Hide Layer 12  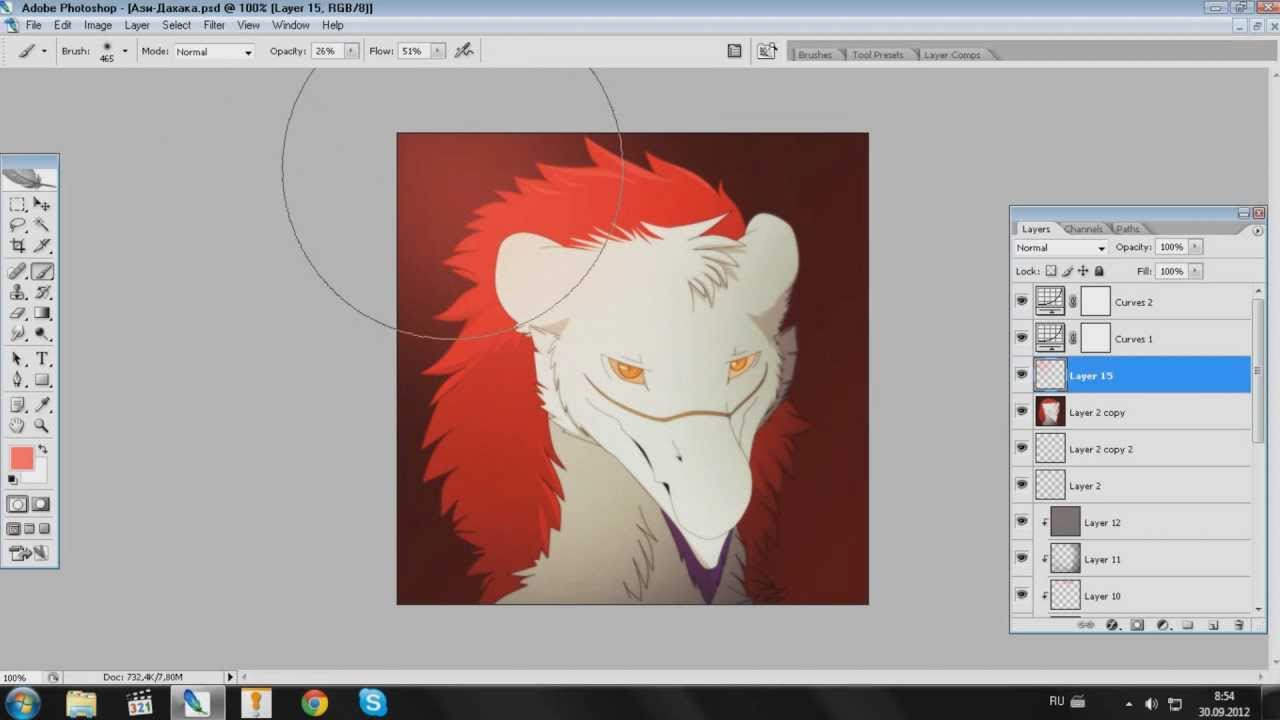[1021, 521]
